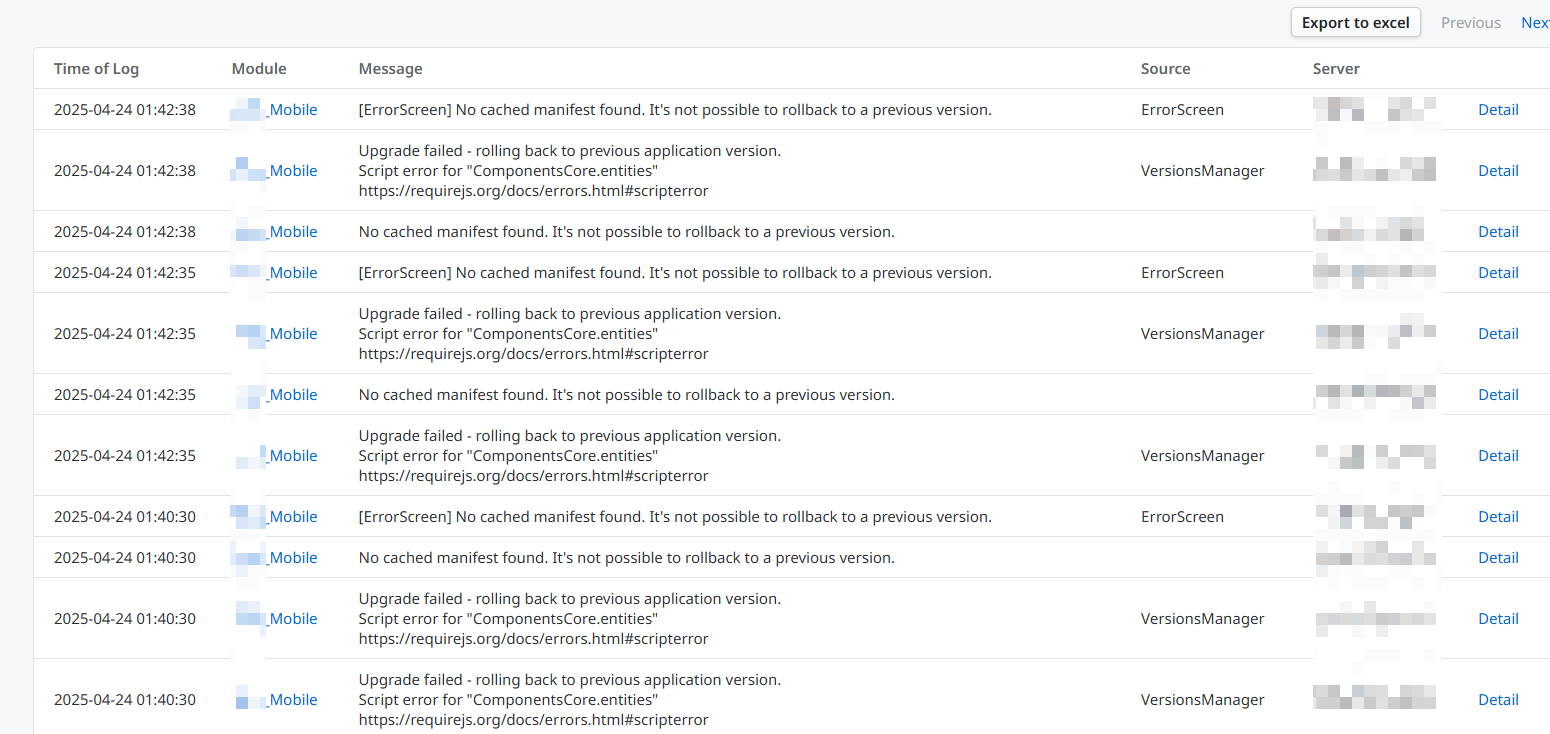This screenshot has width=1550, height=734.
Task: Open Detail for 01:40:30 log with empty source
Action: tap(1498, 558)
